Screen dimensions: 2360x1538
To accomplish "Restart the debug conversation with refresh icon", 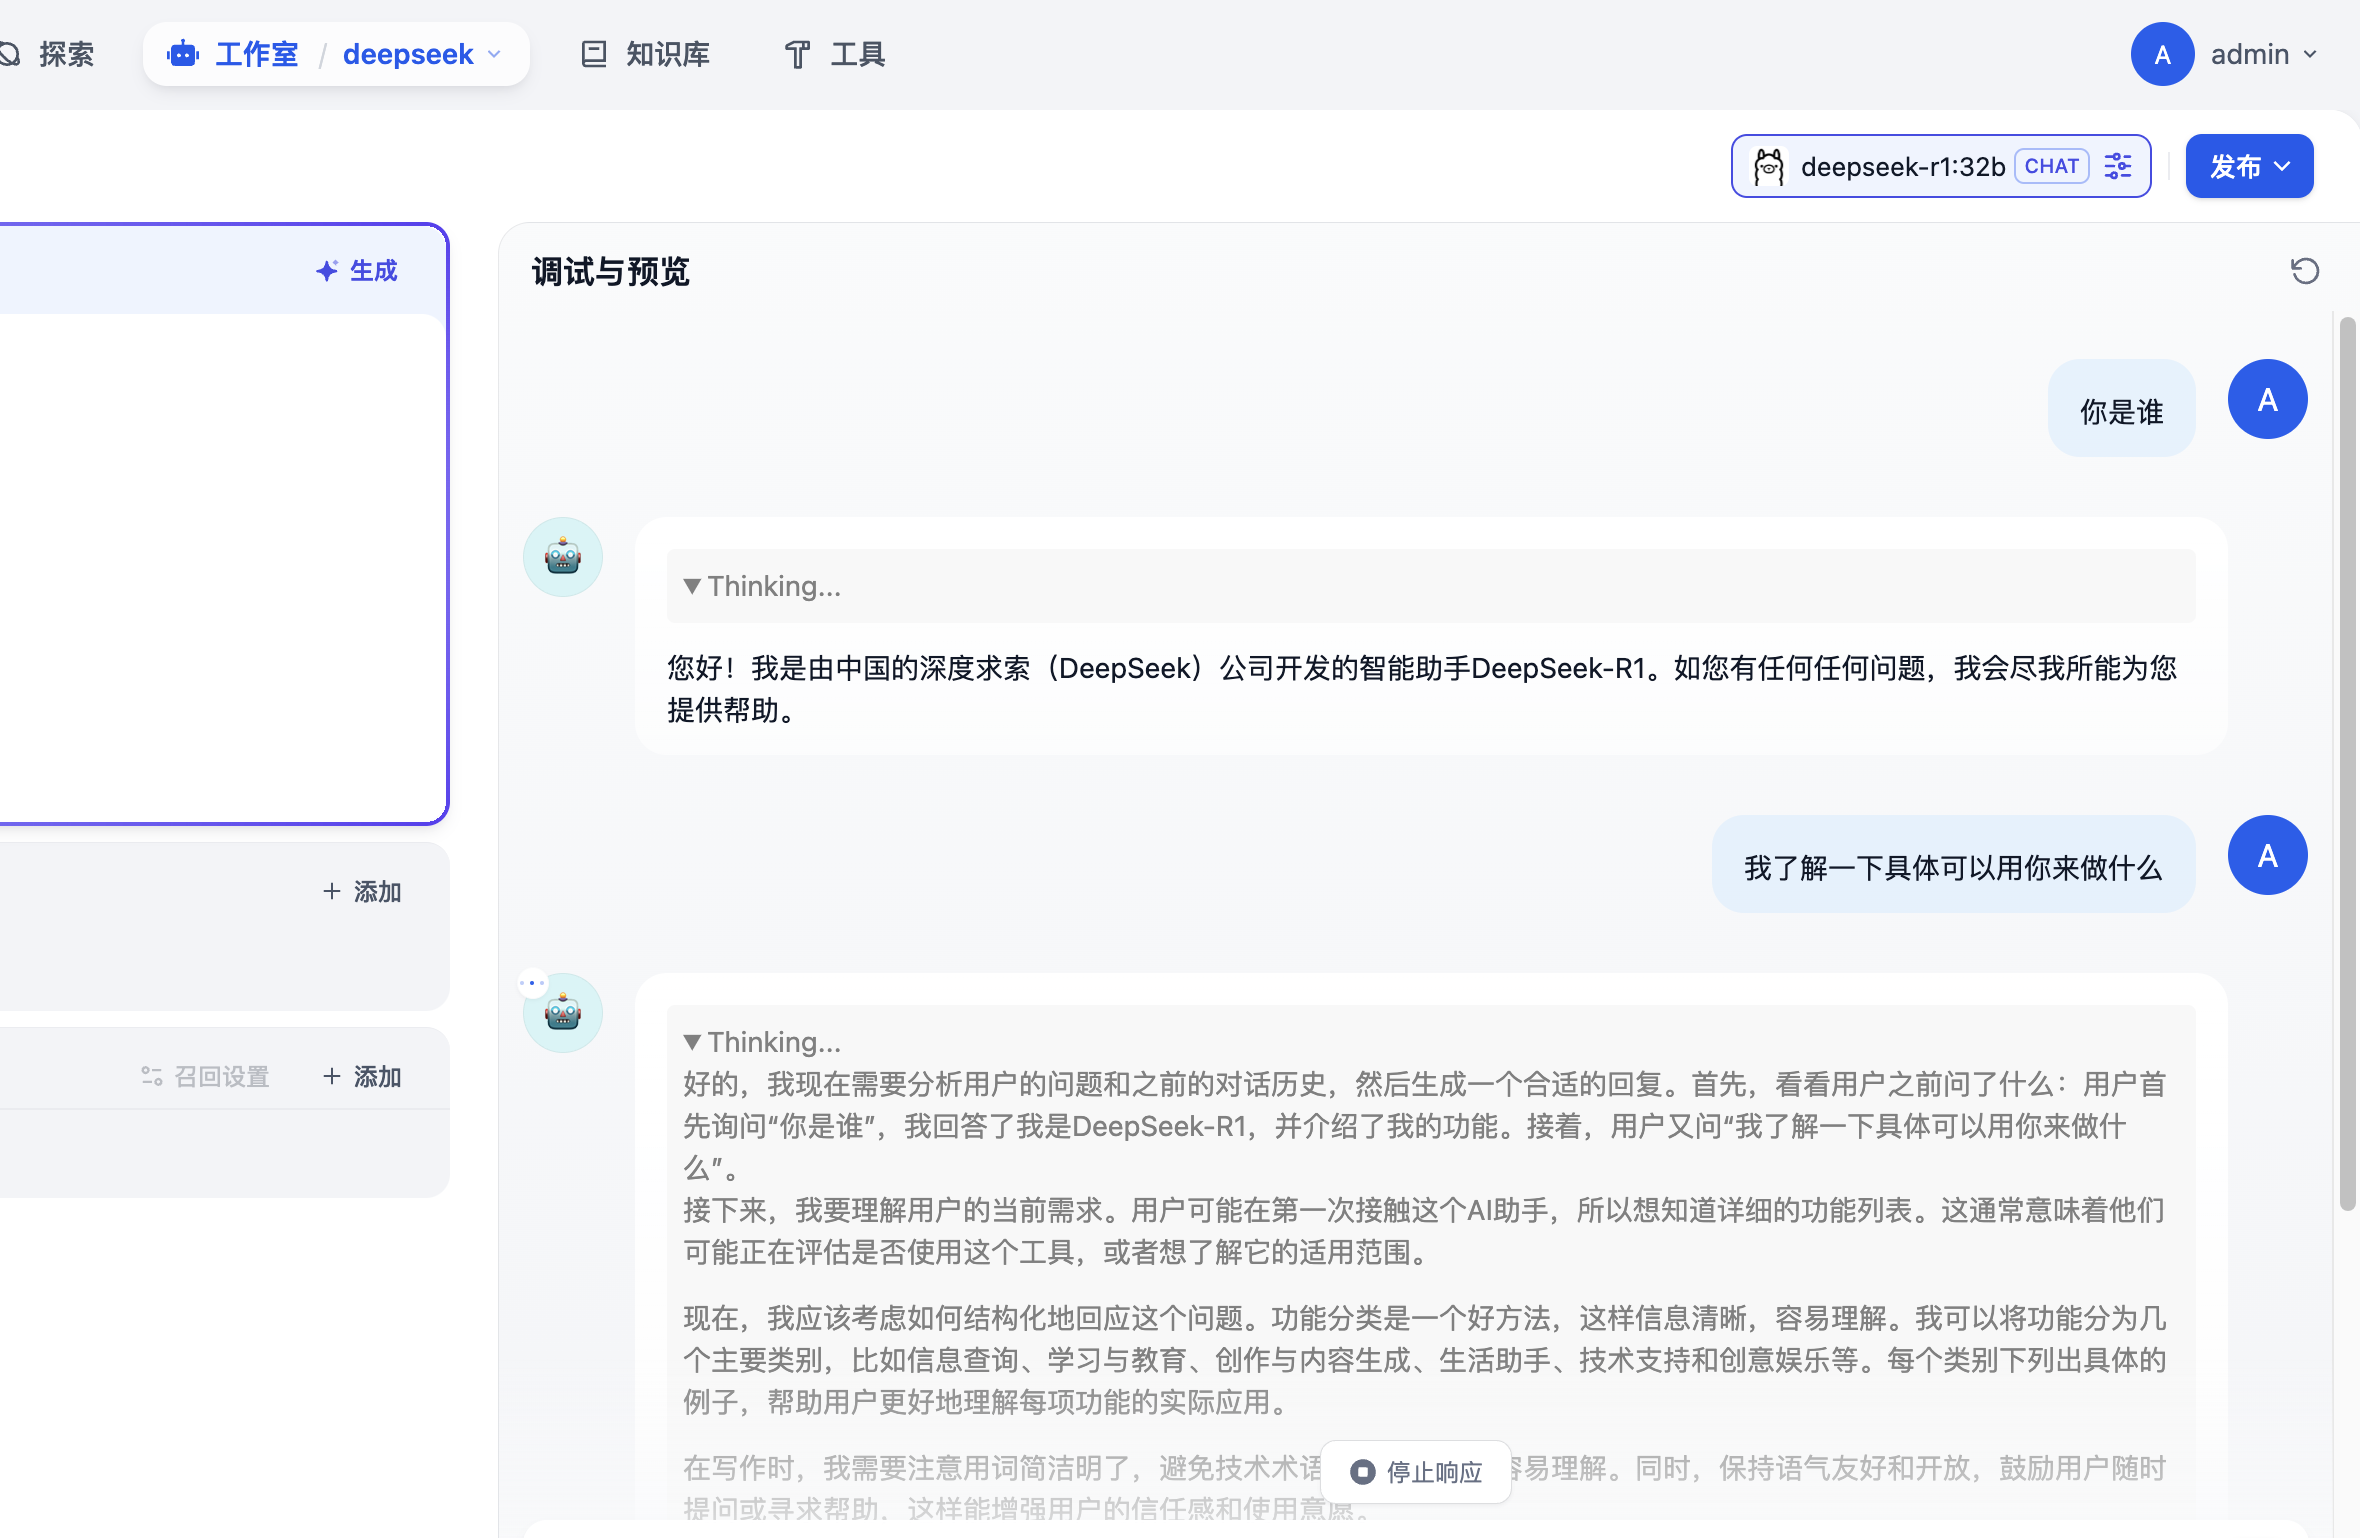I will (x=2305, y=271).
